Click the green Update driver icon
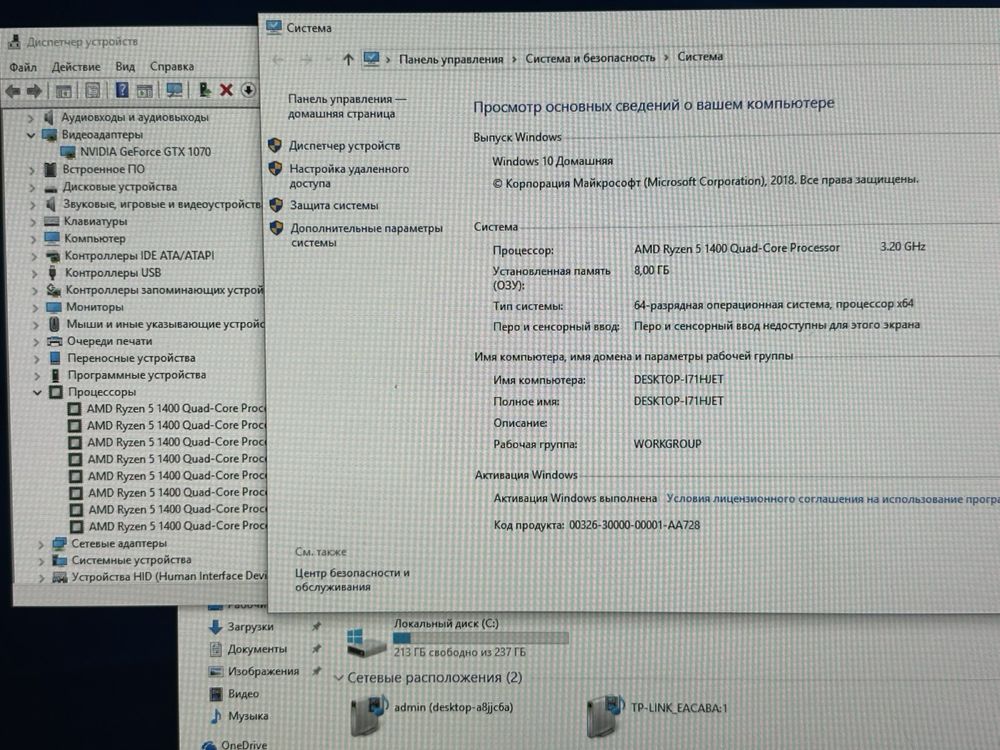 click(205, 90)
